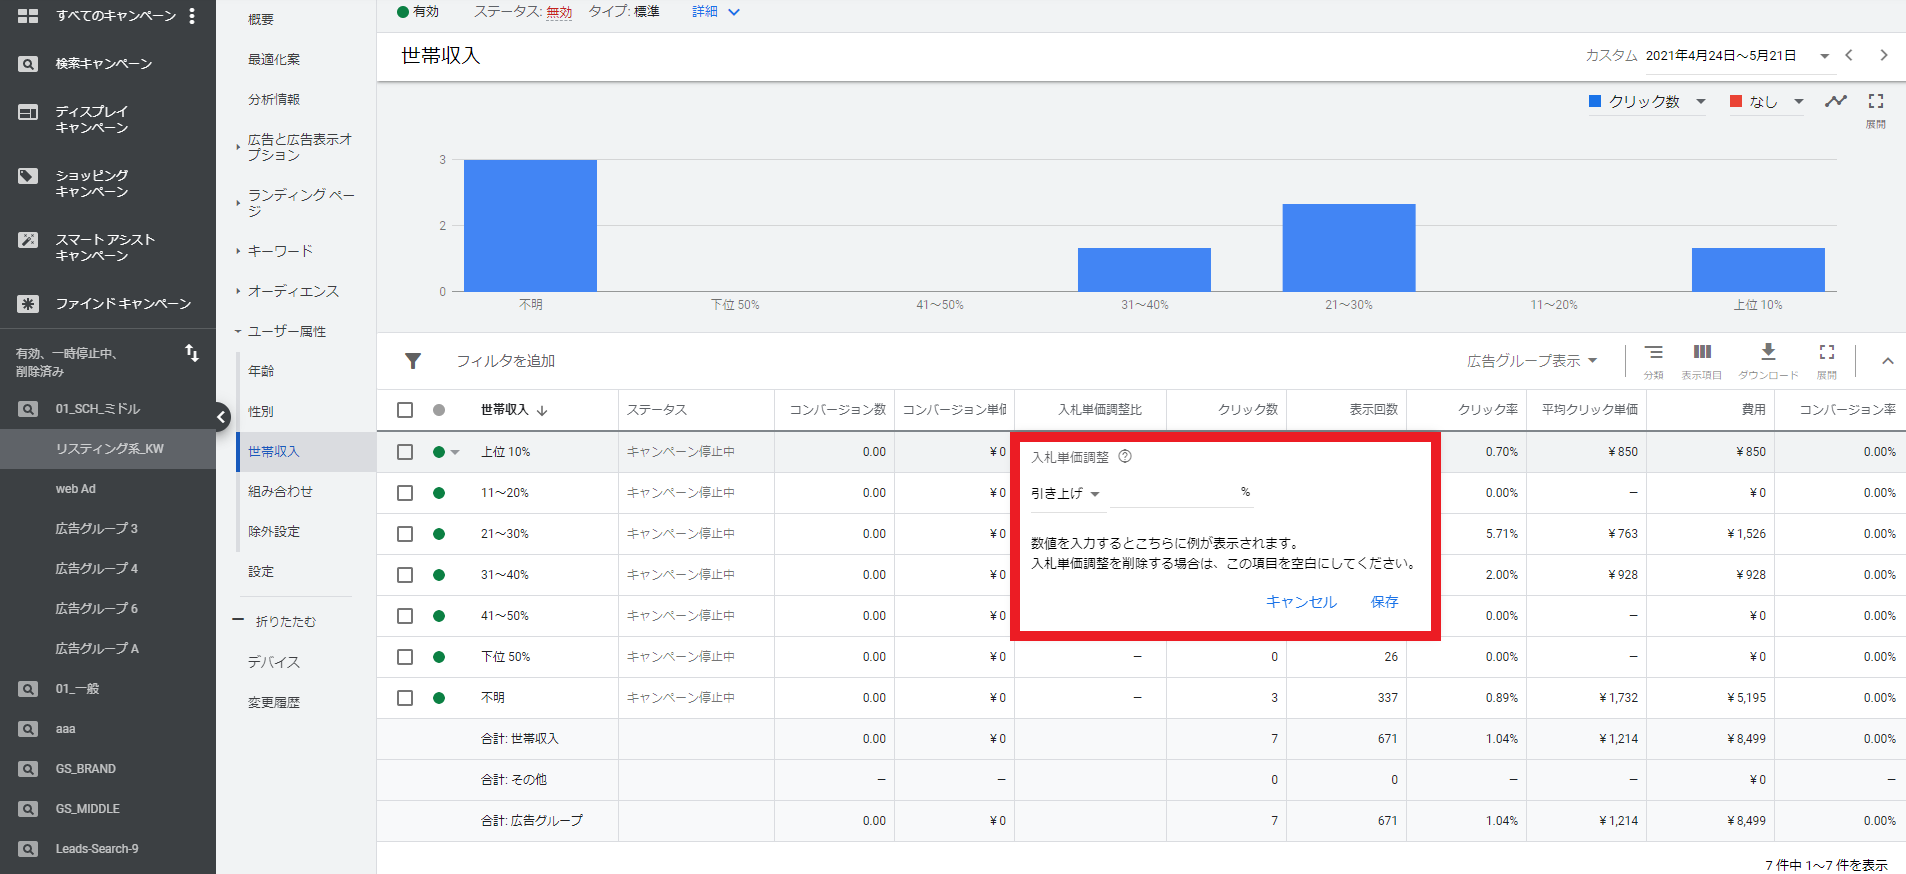The height and width of the screenshot is (874, 1906).
Task: Open the 広告グループ表示 dropdown
Action: [x=1532, y=361]
